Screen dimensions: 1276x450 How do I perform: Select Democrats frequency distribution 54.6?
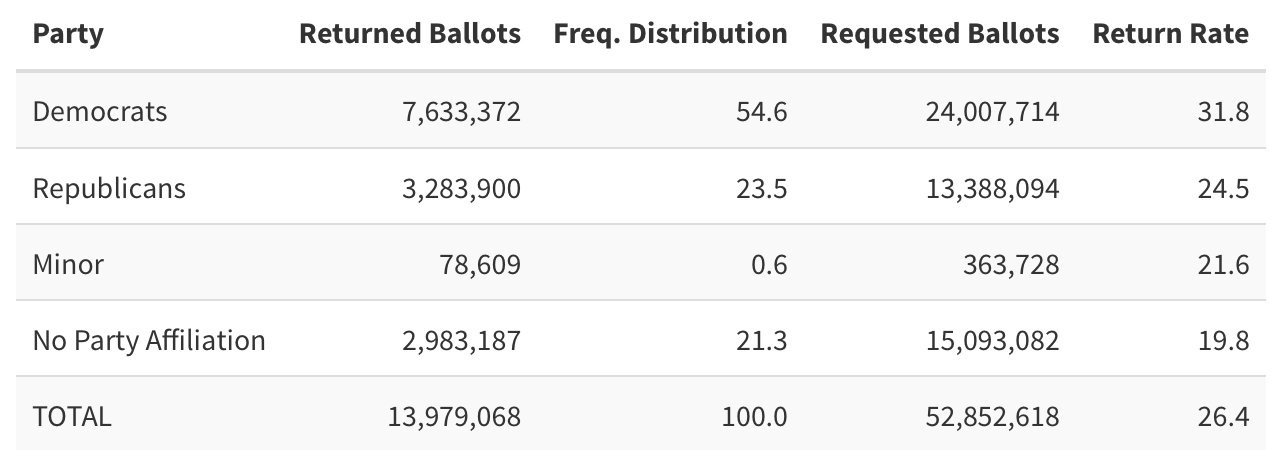[763, 111]
